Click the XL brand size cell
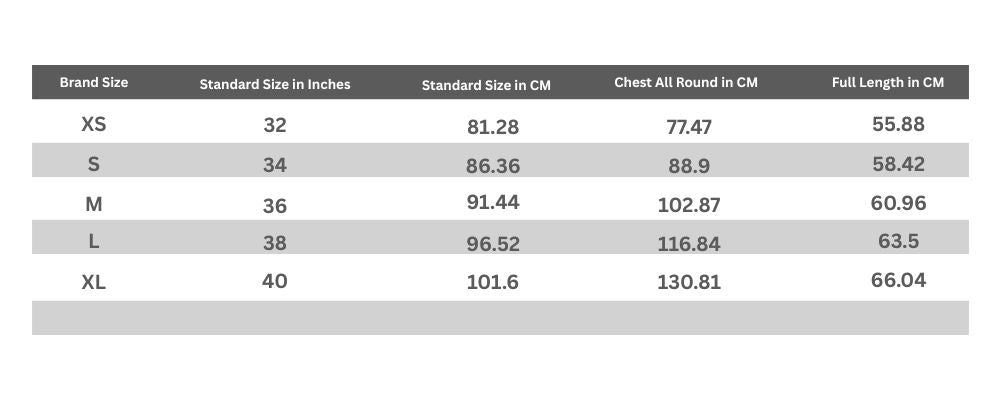1000x400 pixels. point(94,283)
